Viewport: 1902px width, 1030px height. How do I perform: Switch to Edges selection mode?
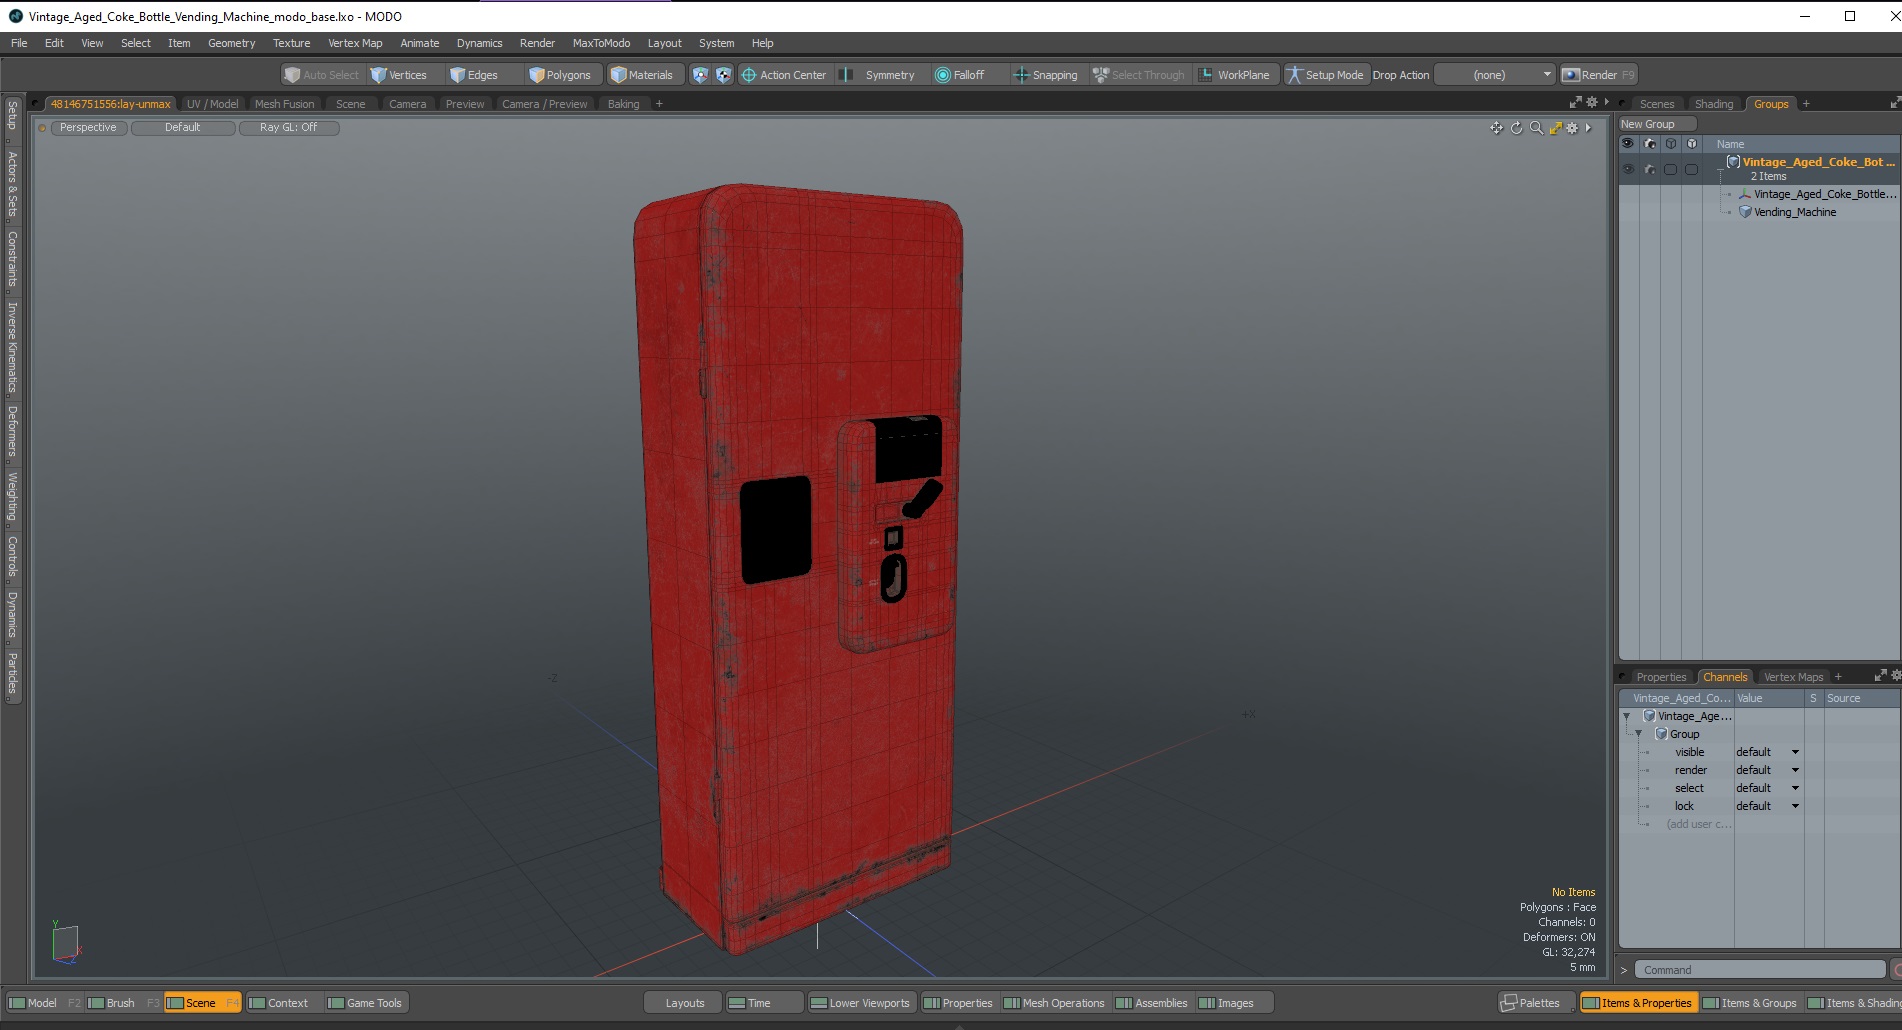click(x=474, y=75)
